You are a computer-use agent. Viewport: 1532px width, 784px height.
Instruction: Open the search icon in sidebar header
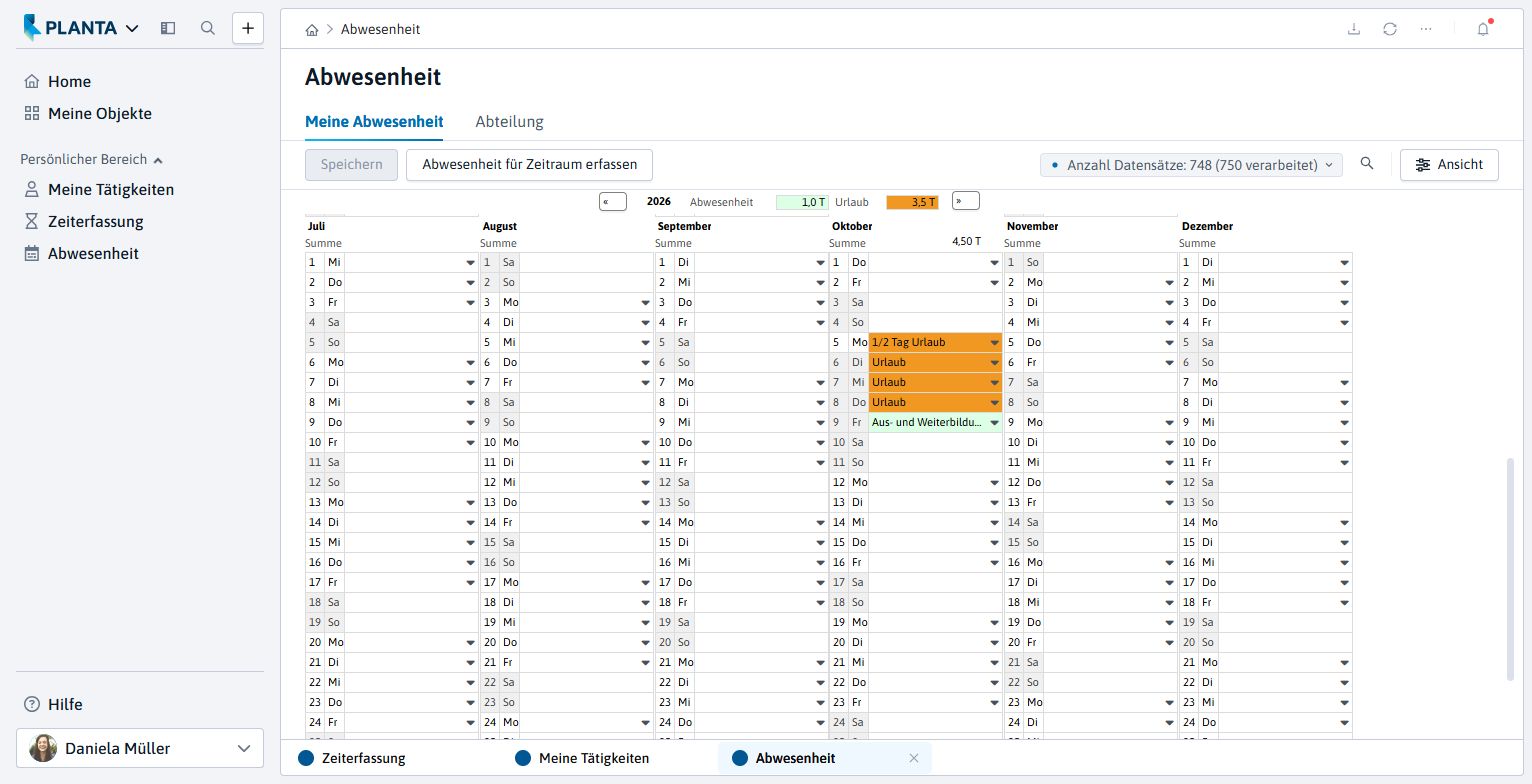pos(208,28)
